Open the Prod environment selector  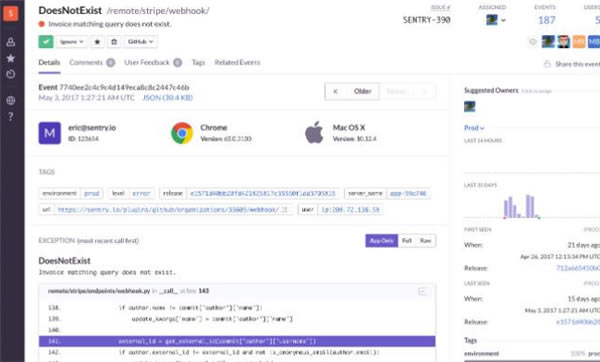pyautogui.click(x=474, y=128)
